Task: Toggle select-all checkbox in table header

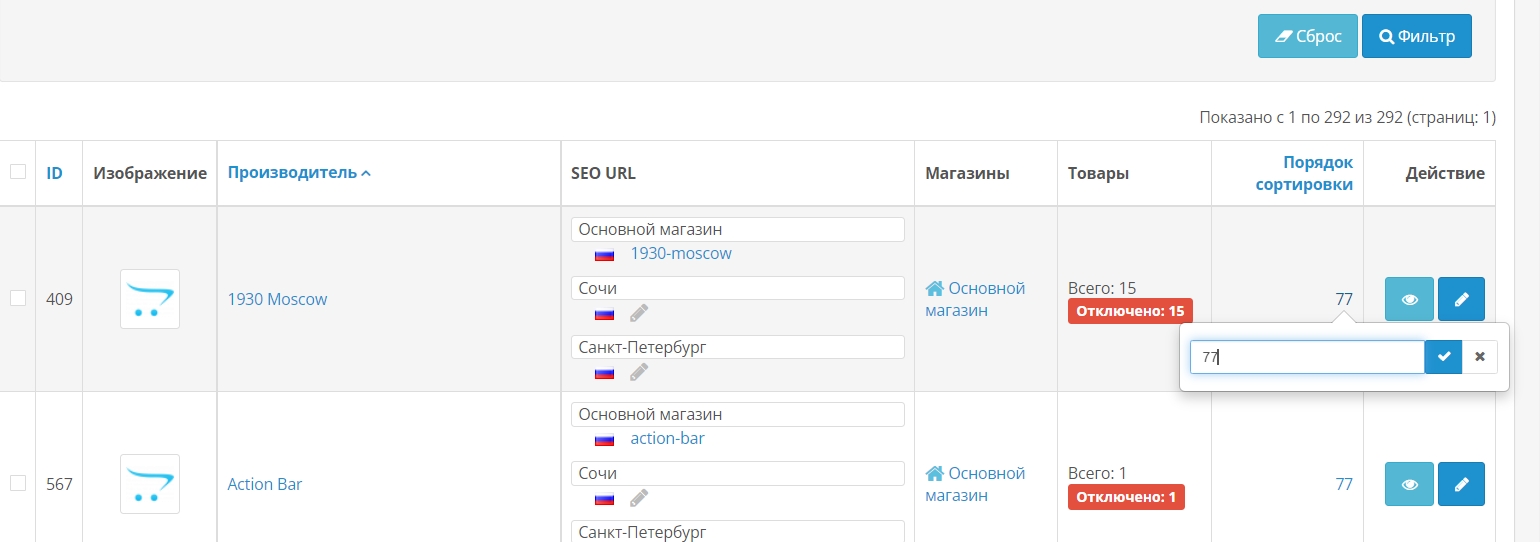Action: pyautogui.click(x=18, y=172)
